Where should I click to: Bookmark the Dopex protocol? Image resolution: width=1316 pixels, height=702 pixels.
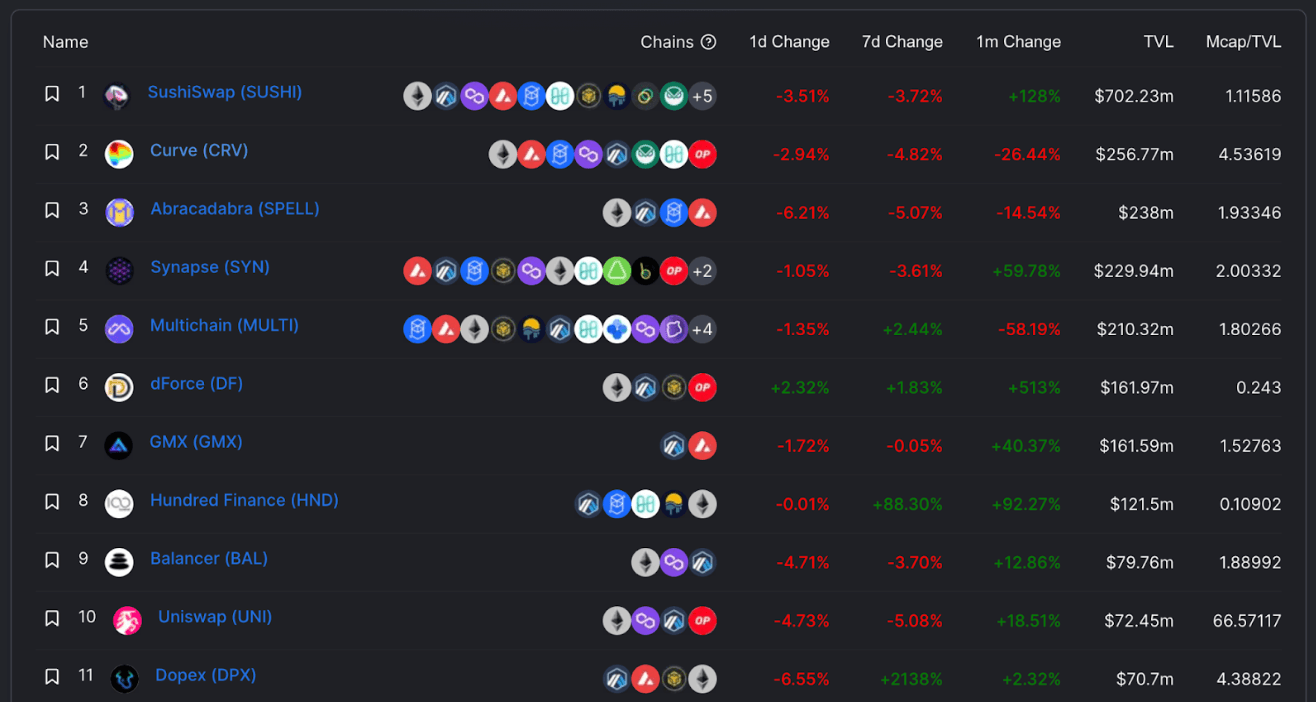tap(52, 678)
